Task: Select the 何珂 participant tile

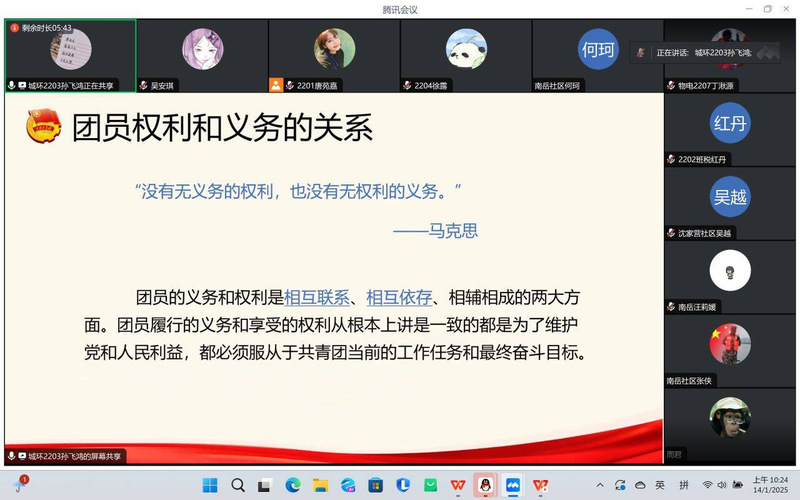Action: pyautogui.click(x=597, y=50)
